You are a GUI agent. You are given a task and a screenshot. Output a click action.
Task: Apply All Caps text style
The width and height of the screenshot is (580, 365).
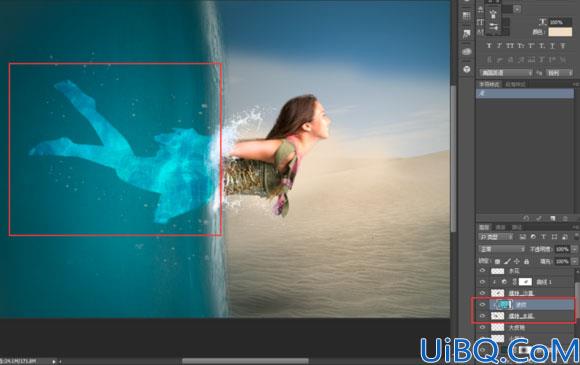click(x=510, y=45)
